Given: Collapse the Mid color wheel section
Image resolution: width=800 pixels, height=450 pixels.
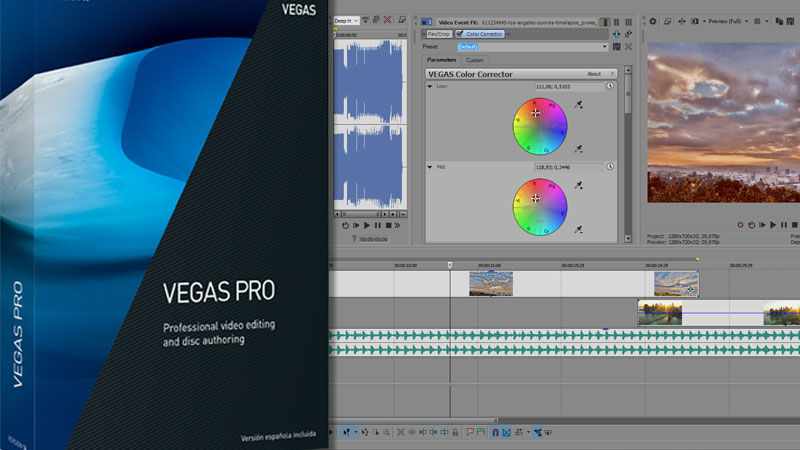Looking at the screenshot, I should click(x=430, y=166).
